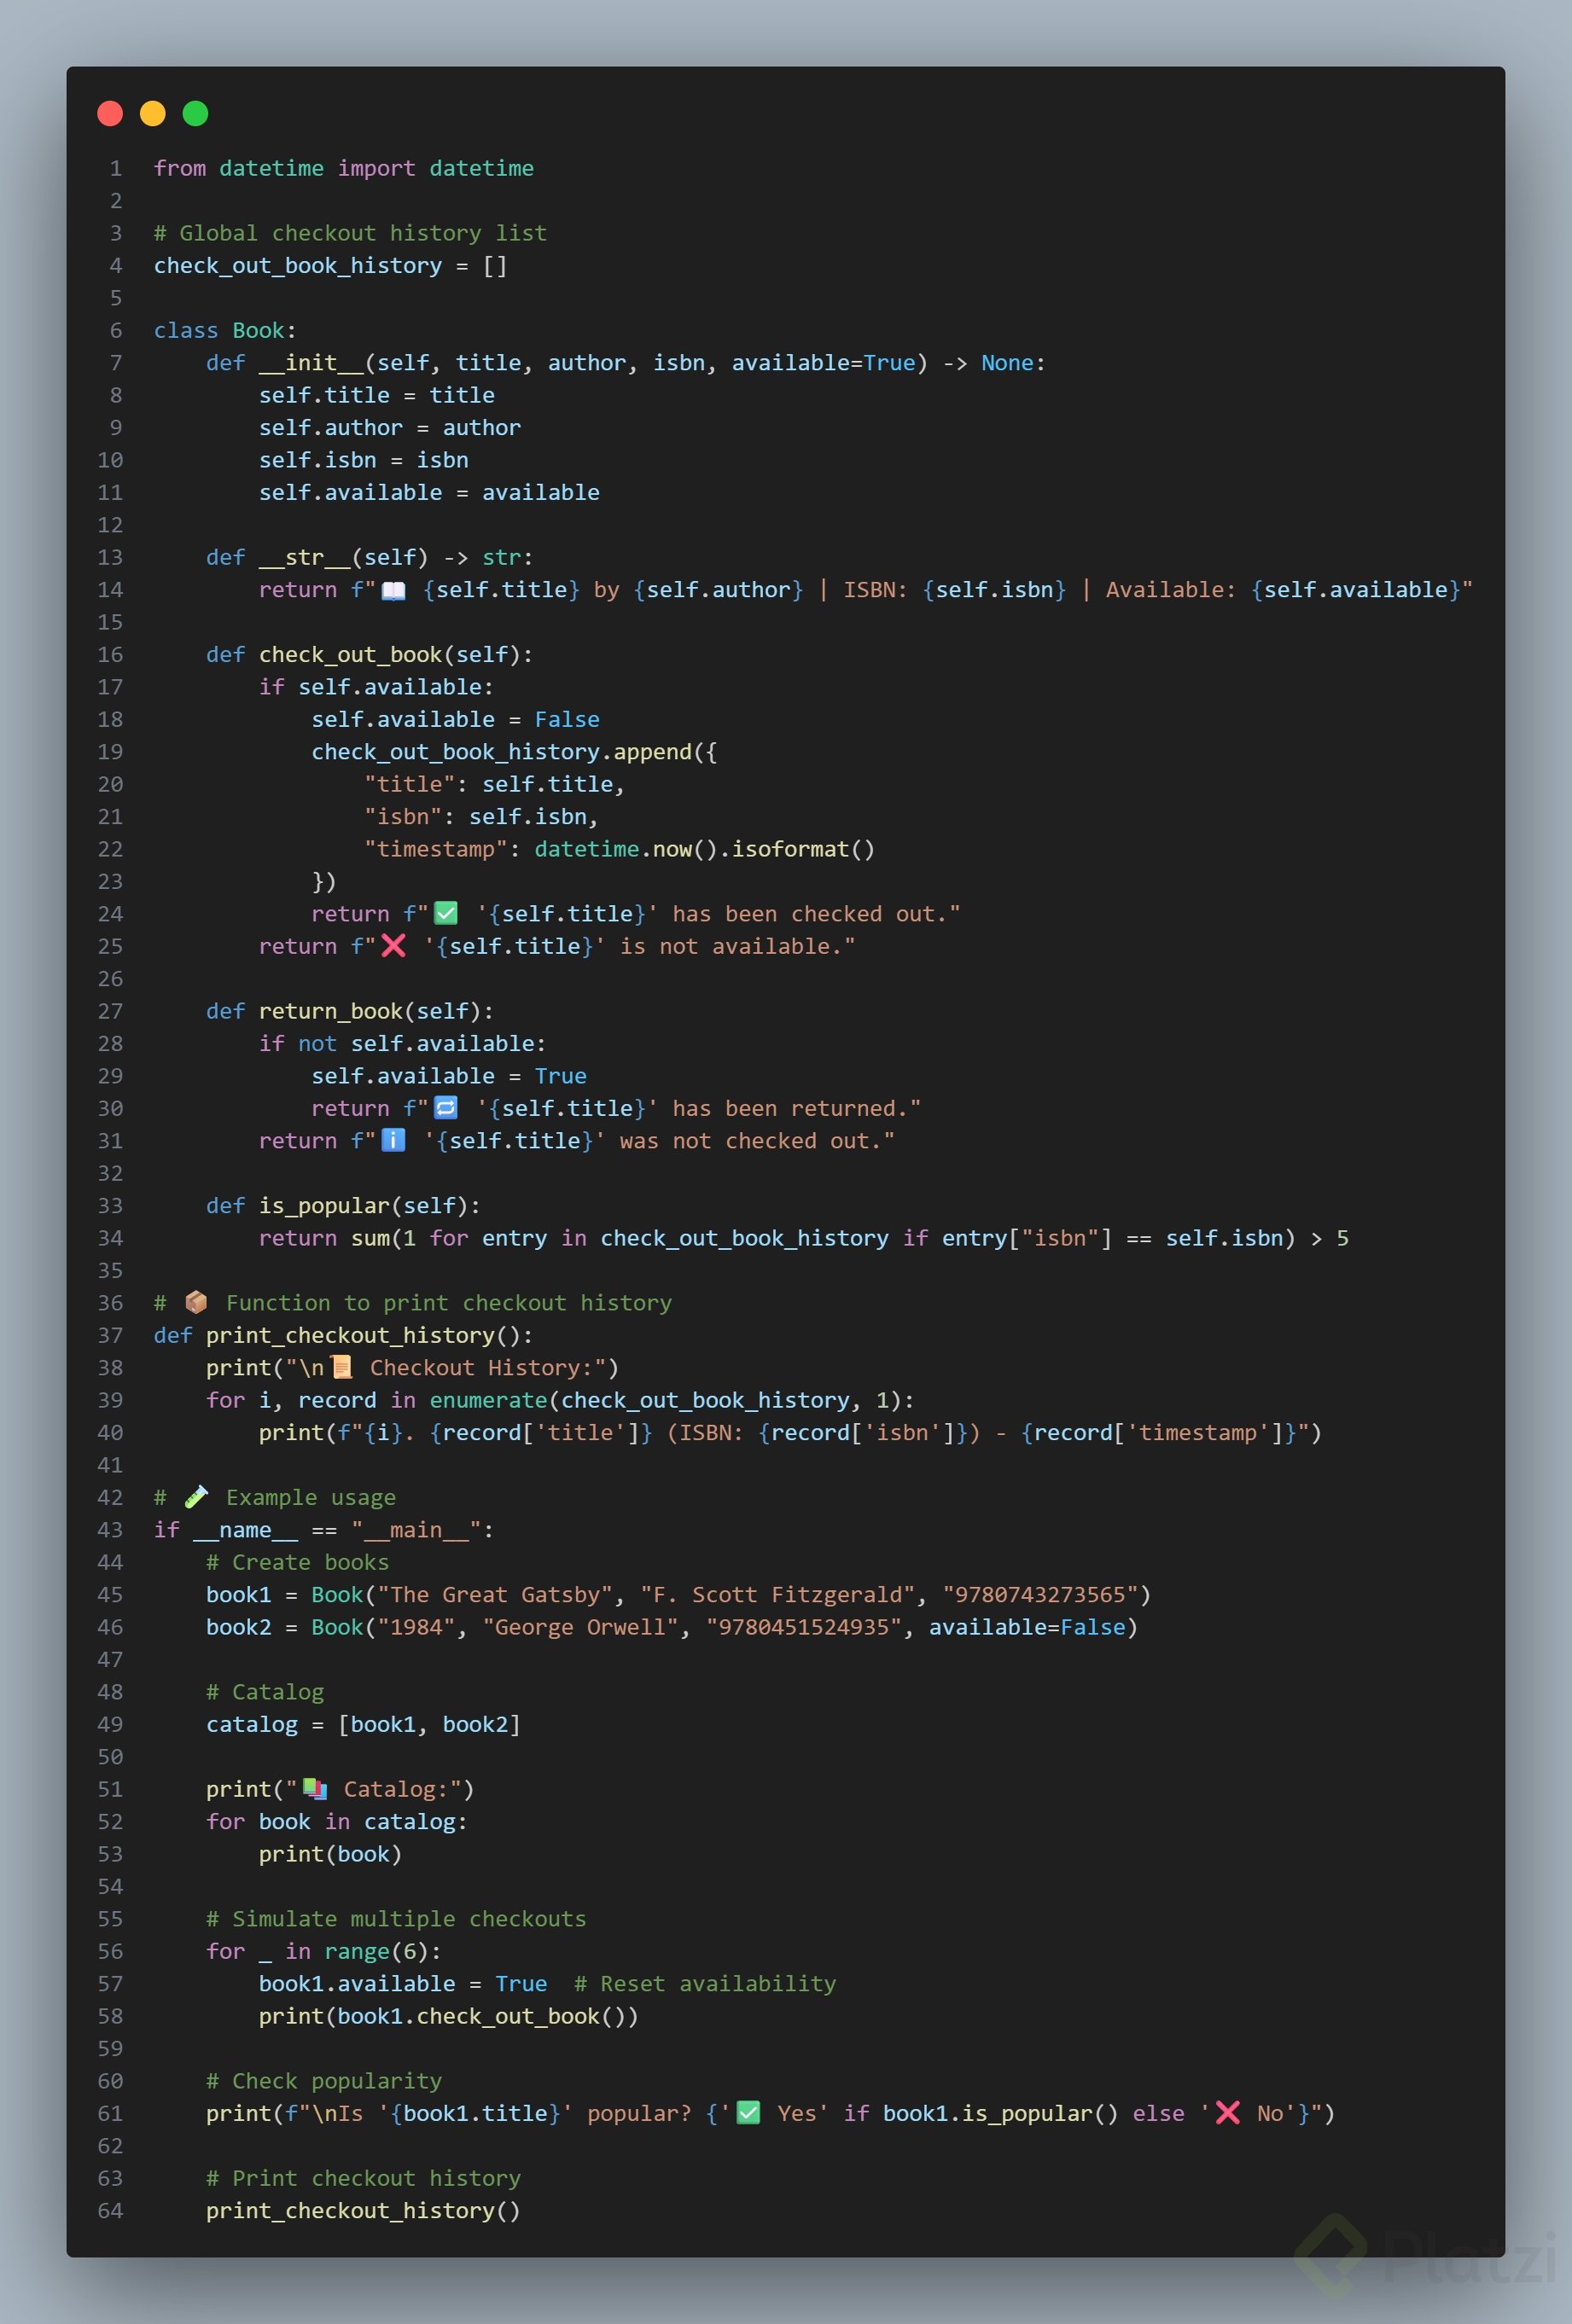1572x2324 pixels.
Task: Click the green maximize dot
Action: point(196,114)
